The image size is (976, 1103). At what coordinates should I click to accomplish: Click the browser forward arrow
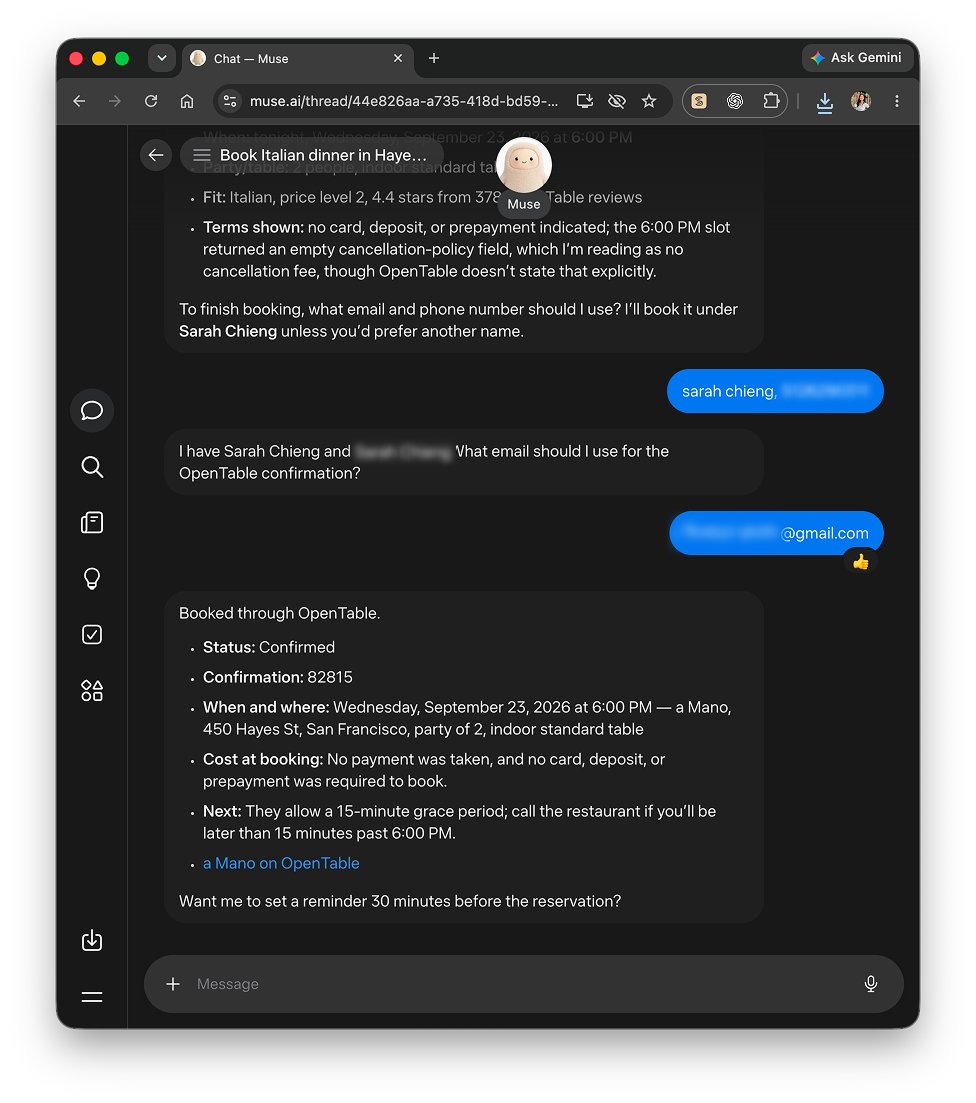click(115, 101)
